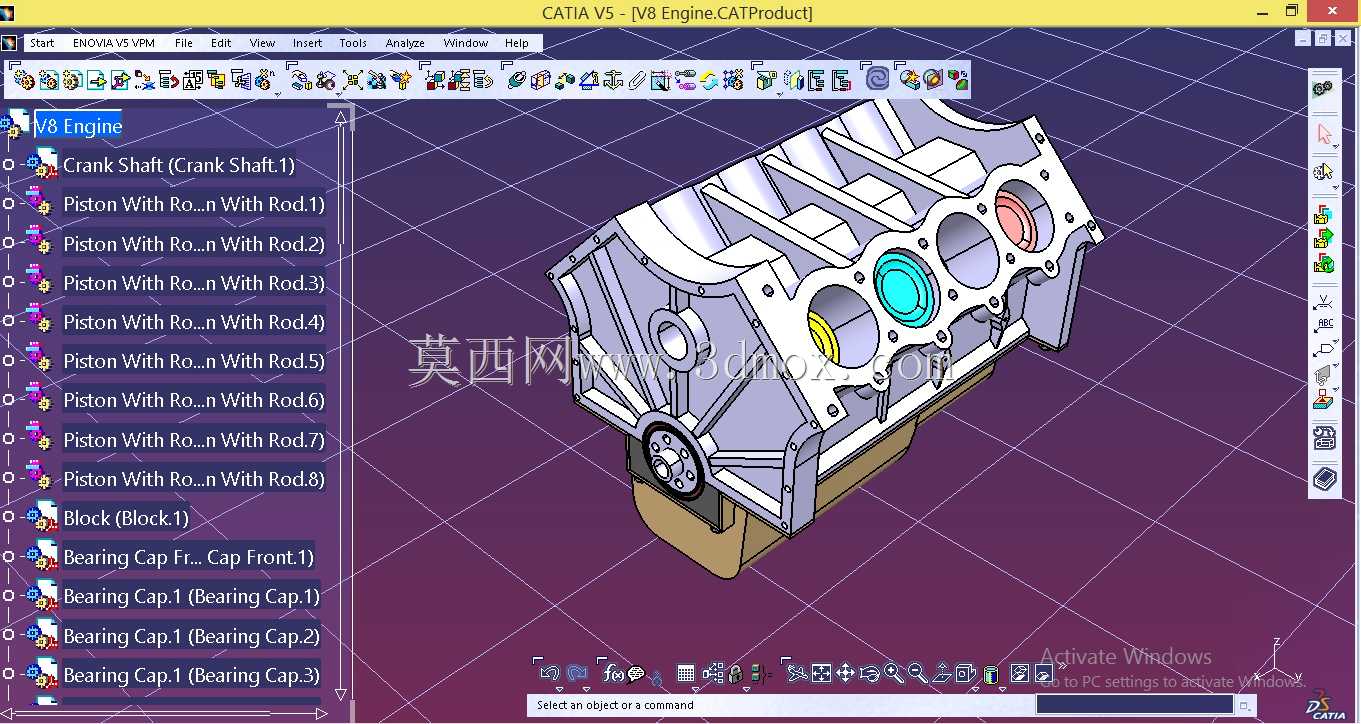Open the Help menu
Viewport: 1361px width, 724px height.
click(517, 43)
